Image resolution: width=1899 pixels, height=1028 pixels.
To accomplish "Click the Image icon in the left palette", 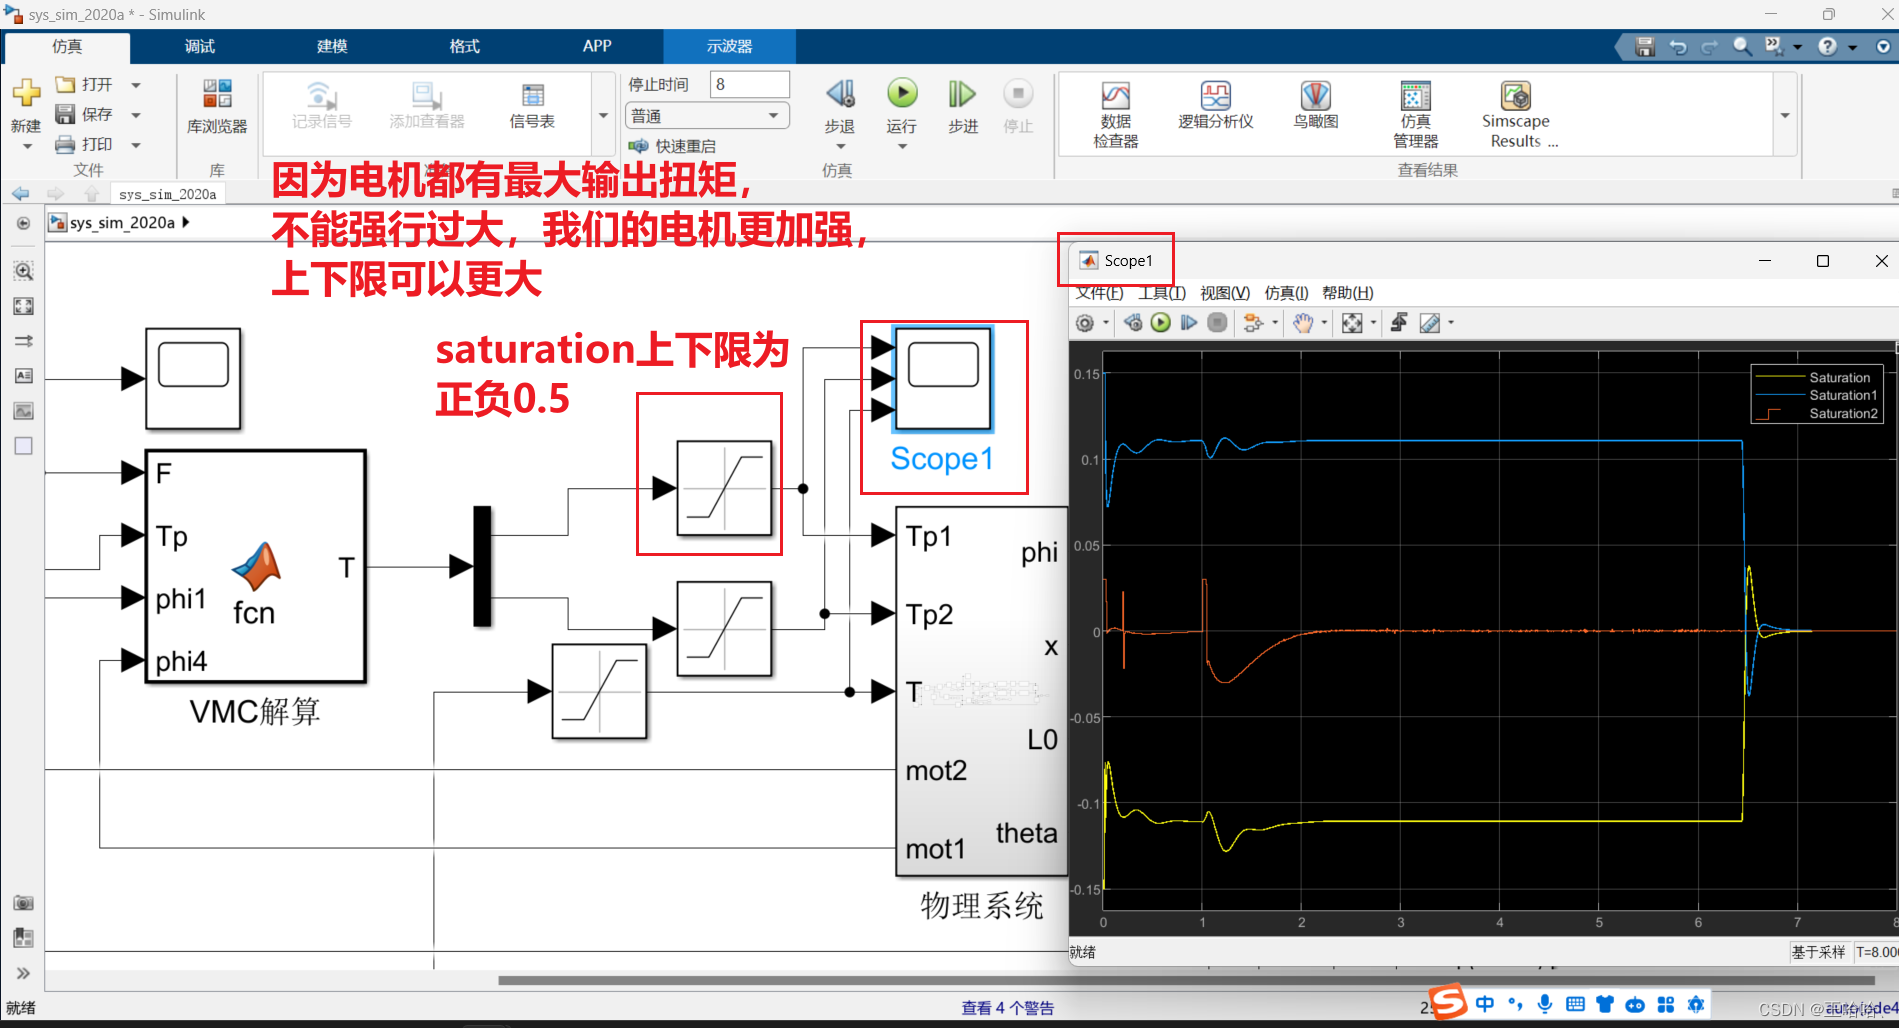I will tap(23, 411).
